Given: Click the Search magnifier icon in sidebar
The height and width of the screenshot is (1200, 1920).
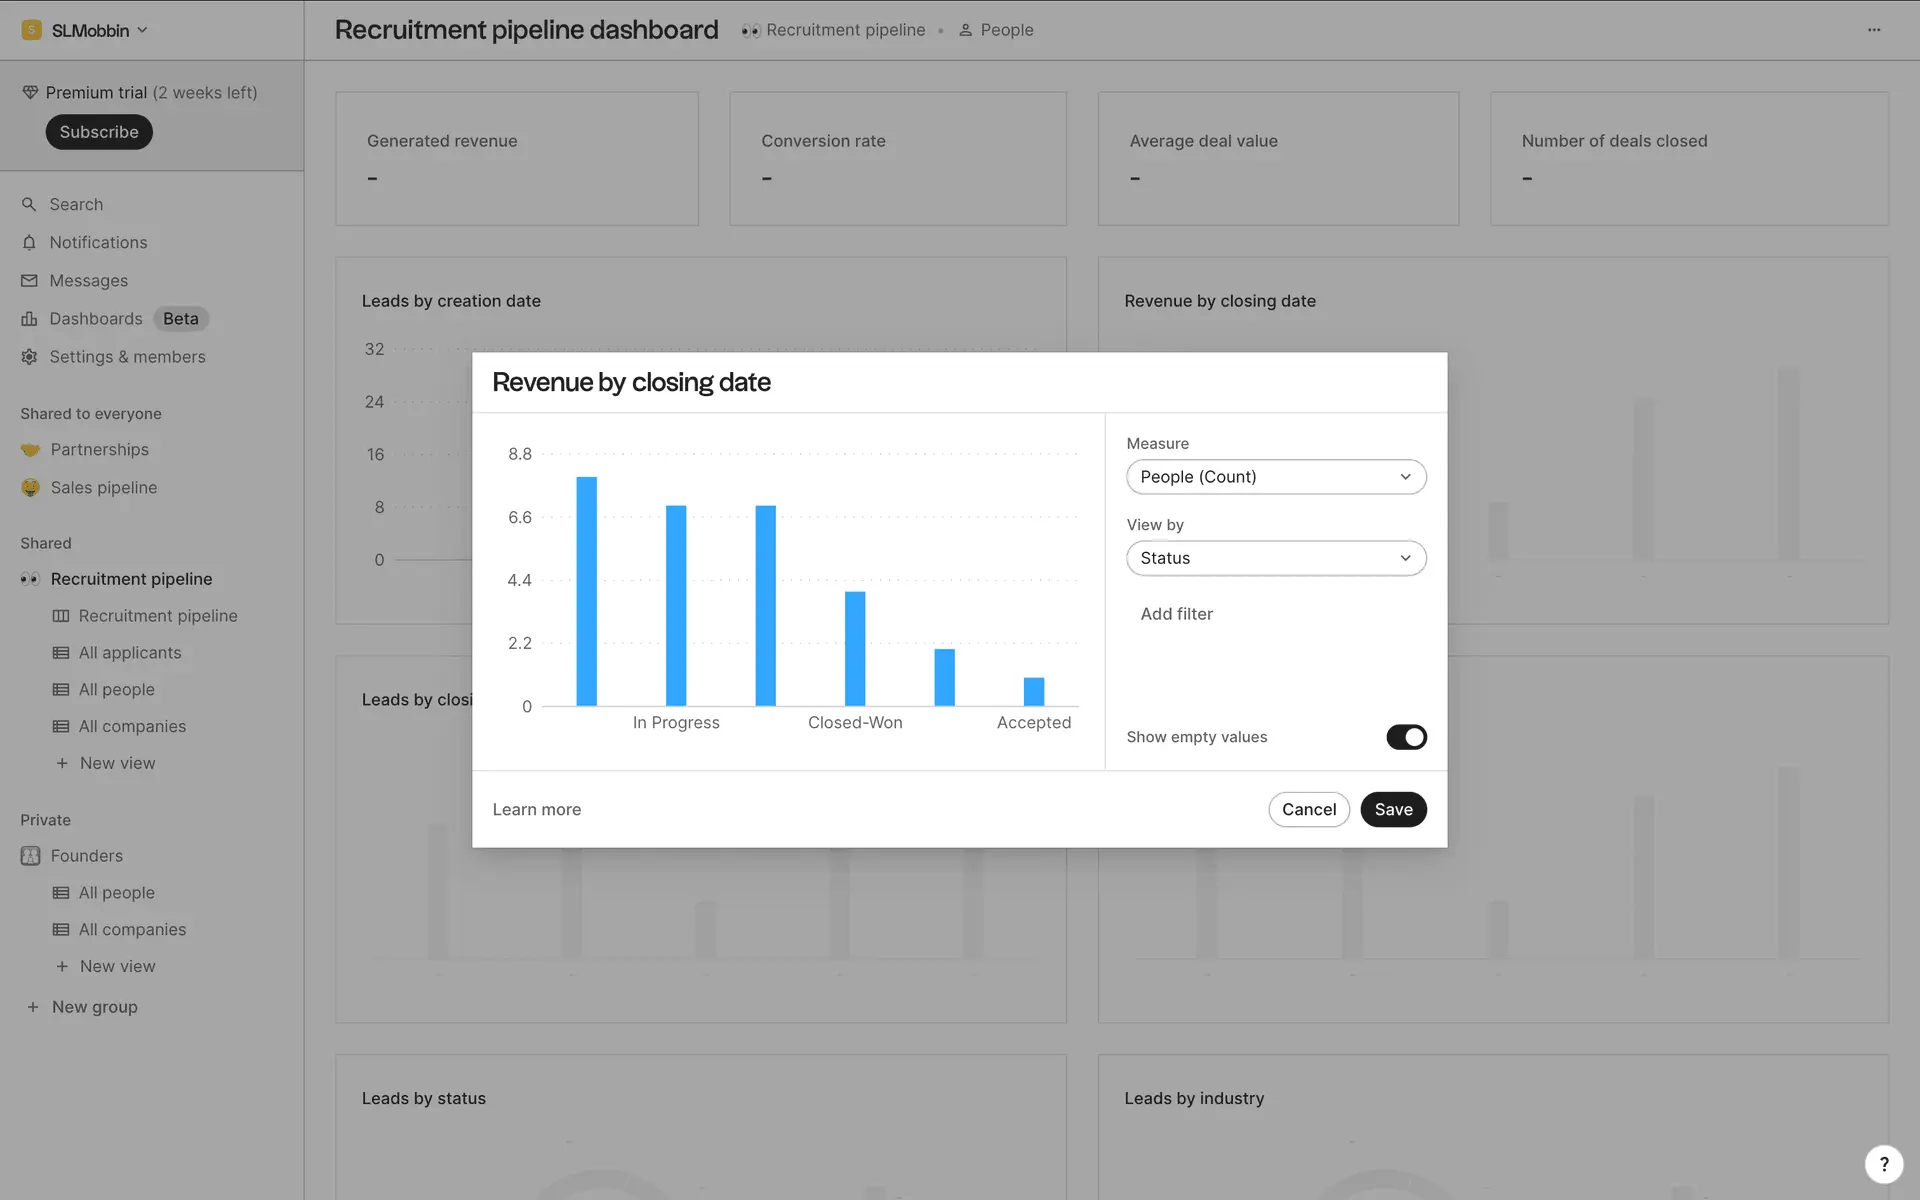Looking at the screenshot, I should (29, 204).
